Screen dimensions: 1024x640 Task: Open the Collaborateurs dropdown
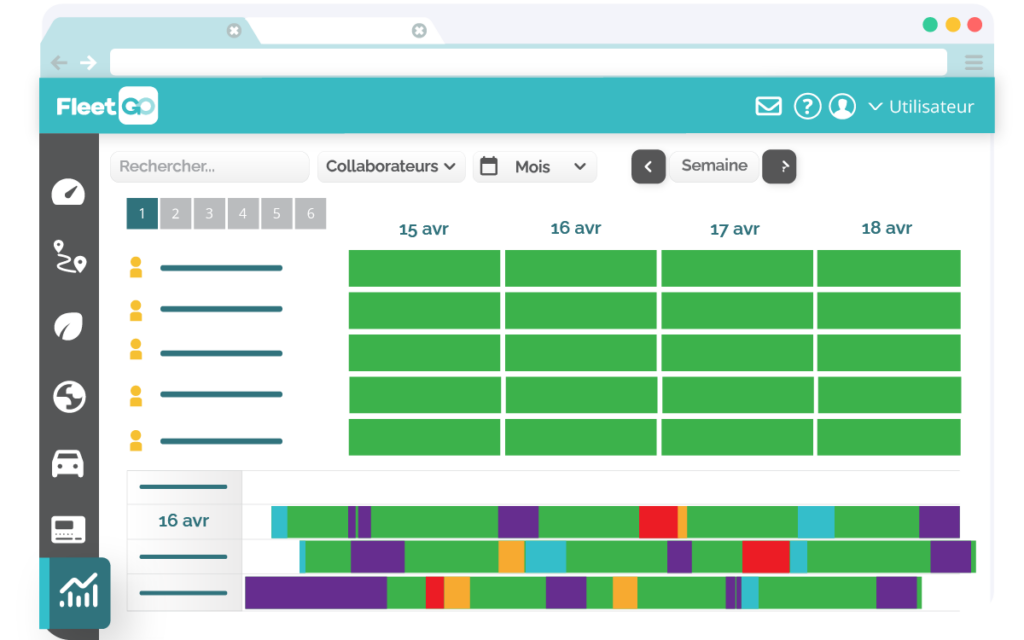[391, 167]
